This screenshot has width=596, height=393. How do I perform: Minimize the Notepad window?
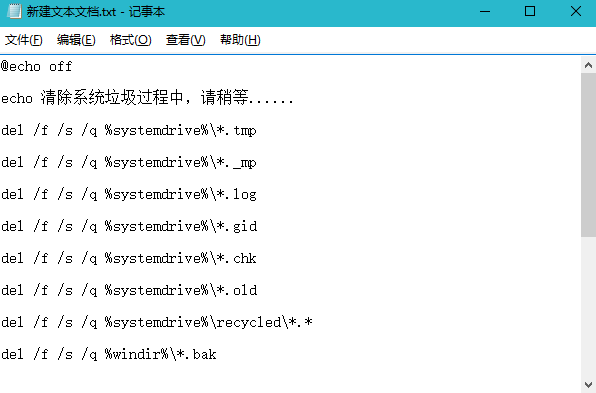pos(485,11)
